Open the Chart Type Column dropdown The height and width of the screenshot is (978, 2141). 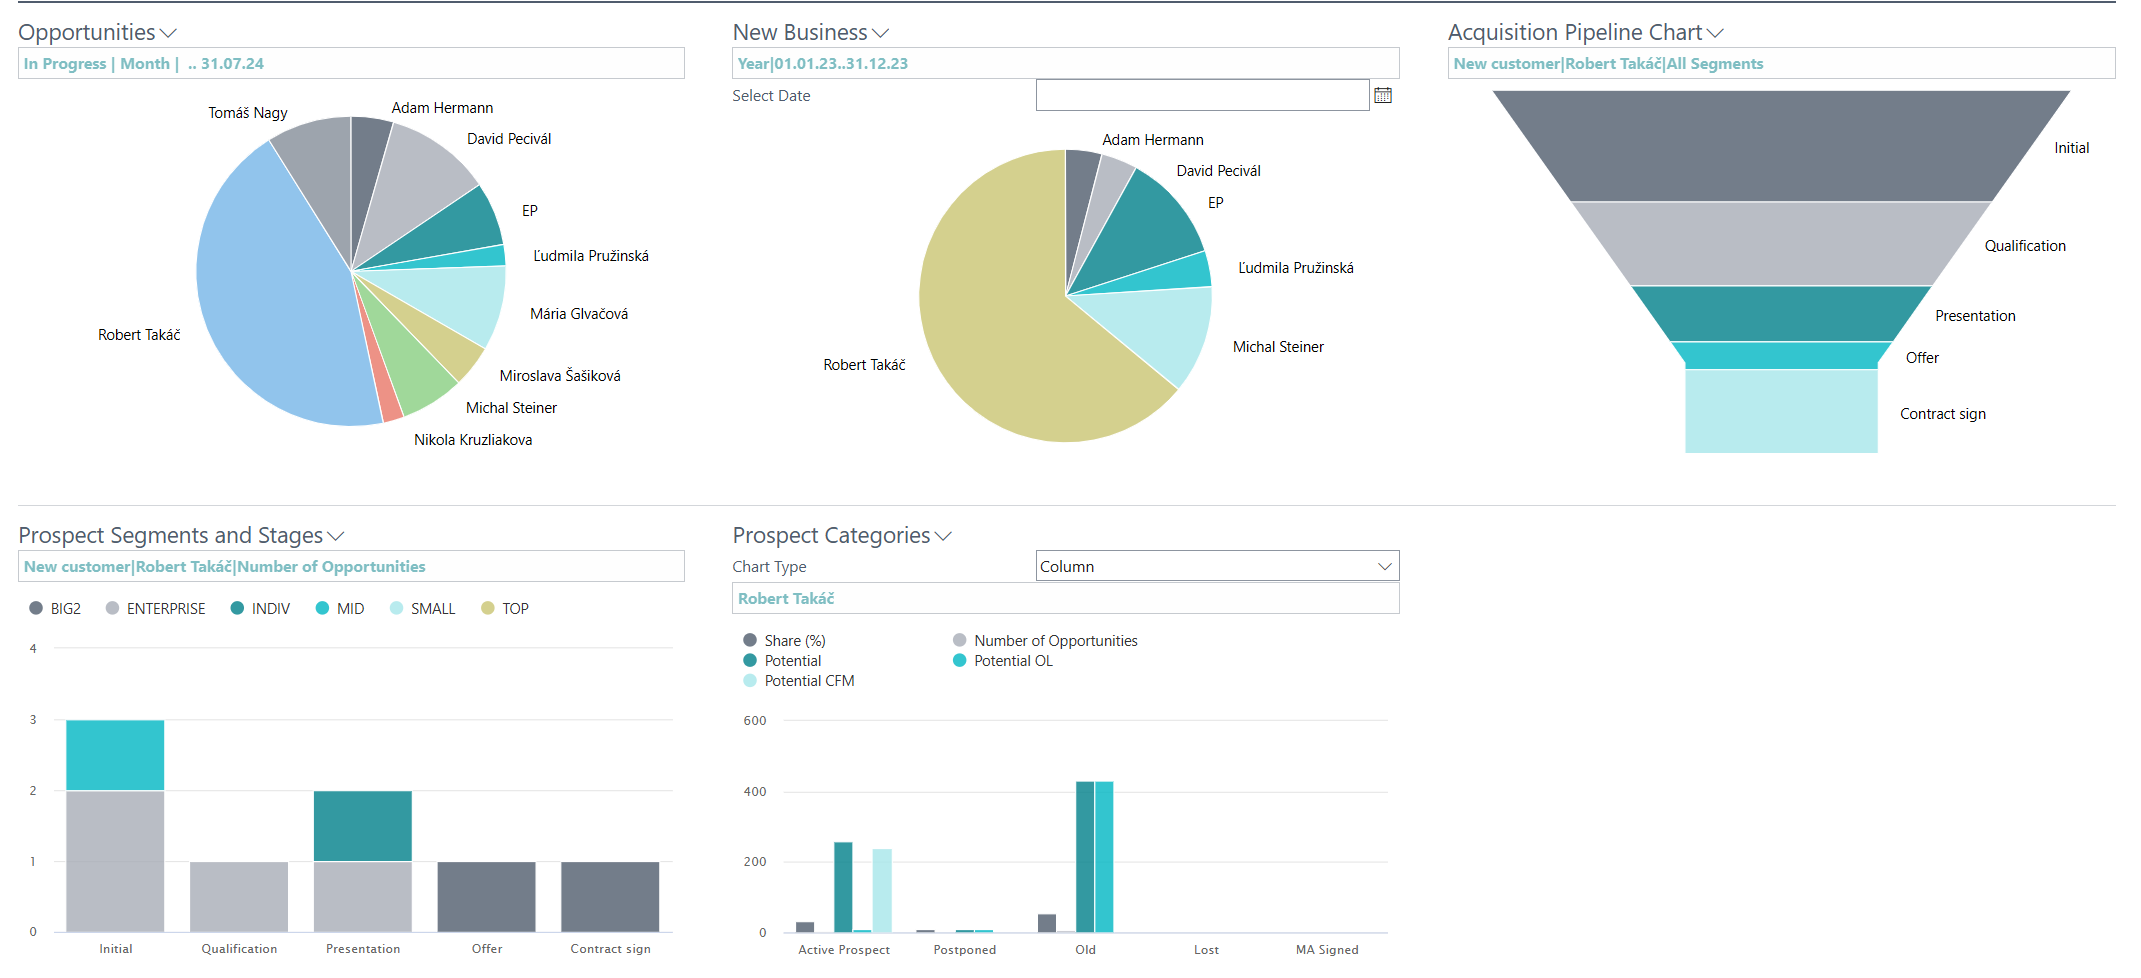coord(1216,566)
